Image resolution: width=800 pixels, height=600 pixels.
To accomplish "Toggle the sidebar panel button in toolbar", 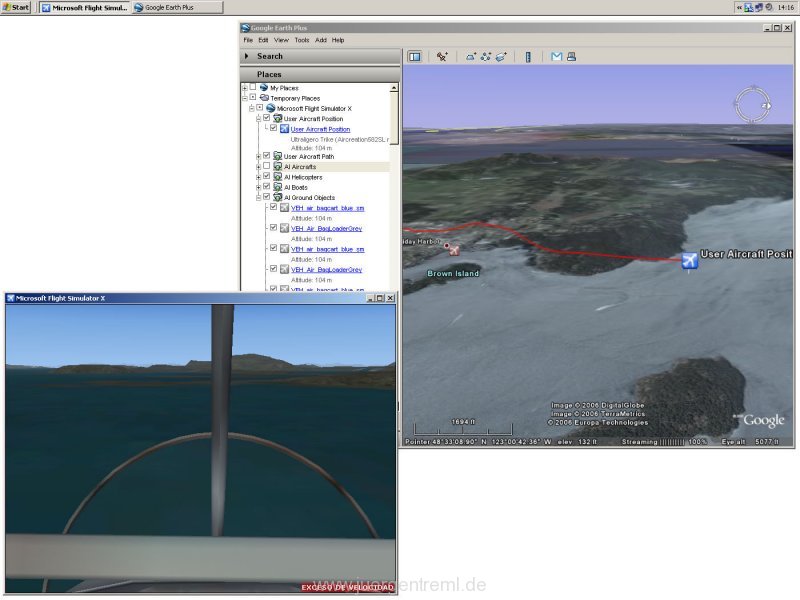I will tap(415, 57).
